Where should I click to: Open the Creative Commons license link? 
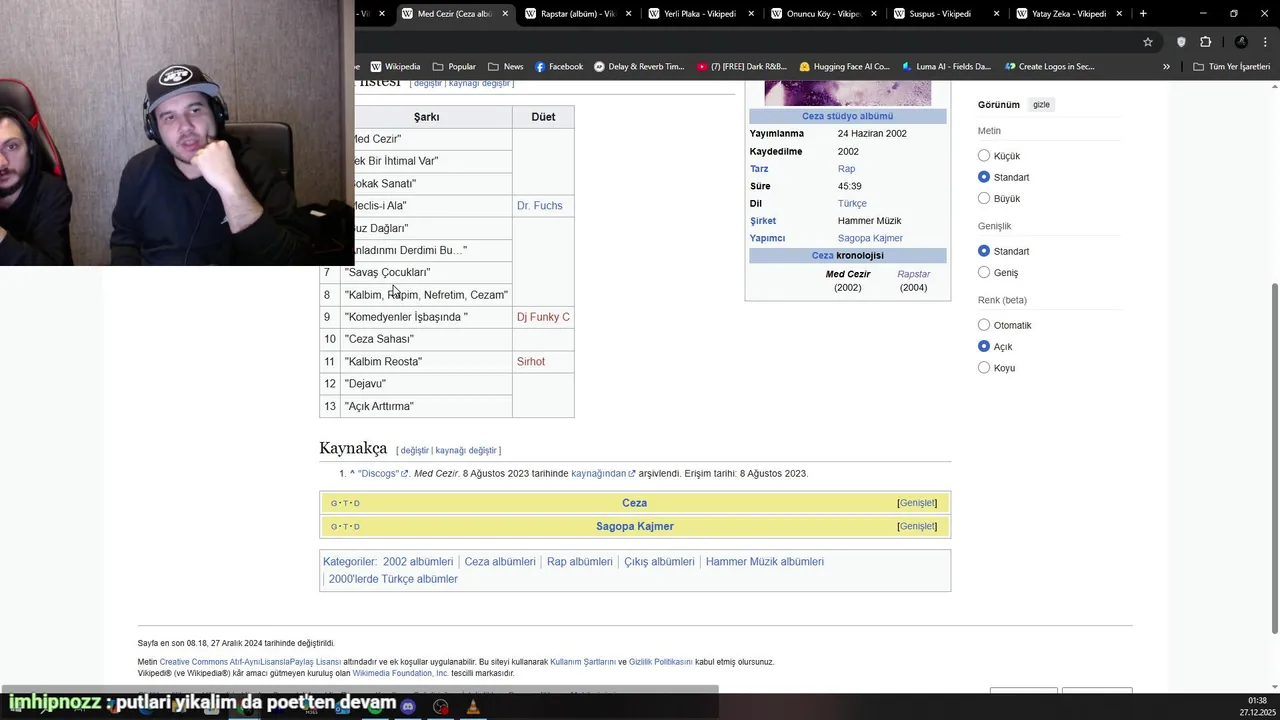coord(250,662)
